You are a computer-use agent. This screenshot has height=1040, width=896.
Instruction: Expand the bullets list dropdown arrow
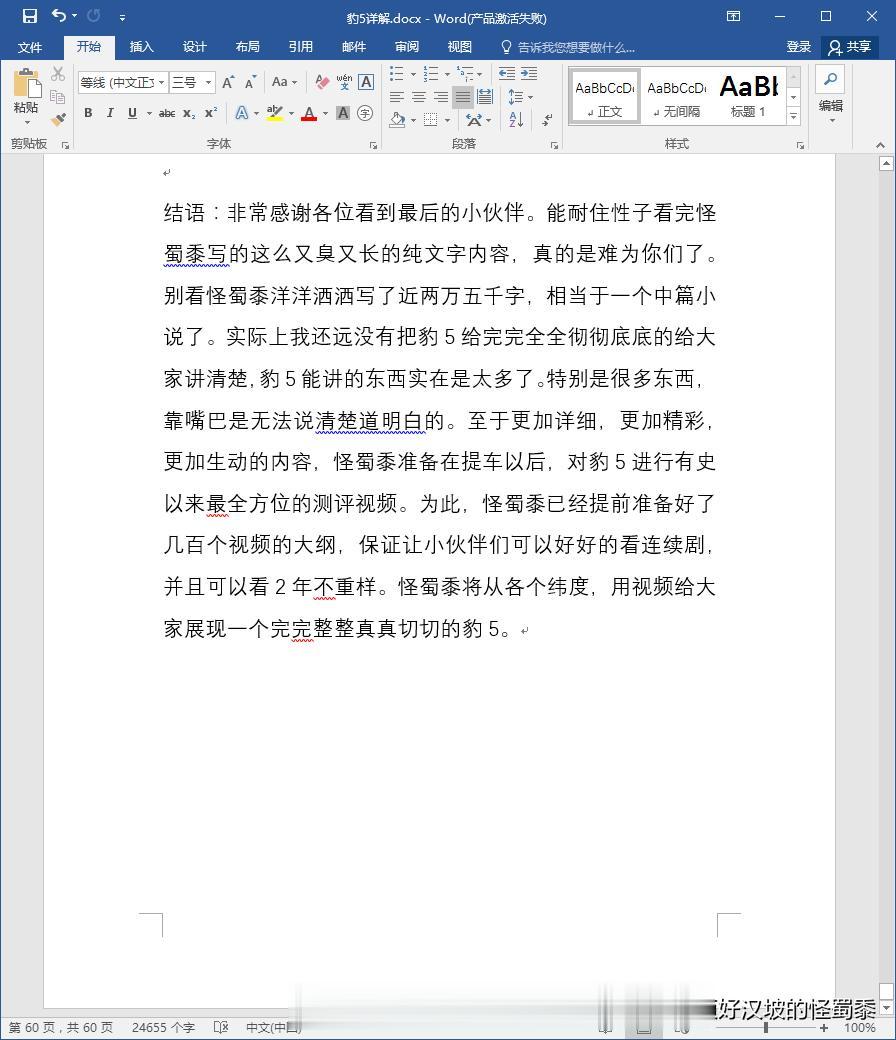(x=413, y=74)
